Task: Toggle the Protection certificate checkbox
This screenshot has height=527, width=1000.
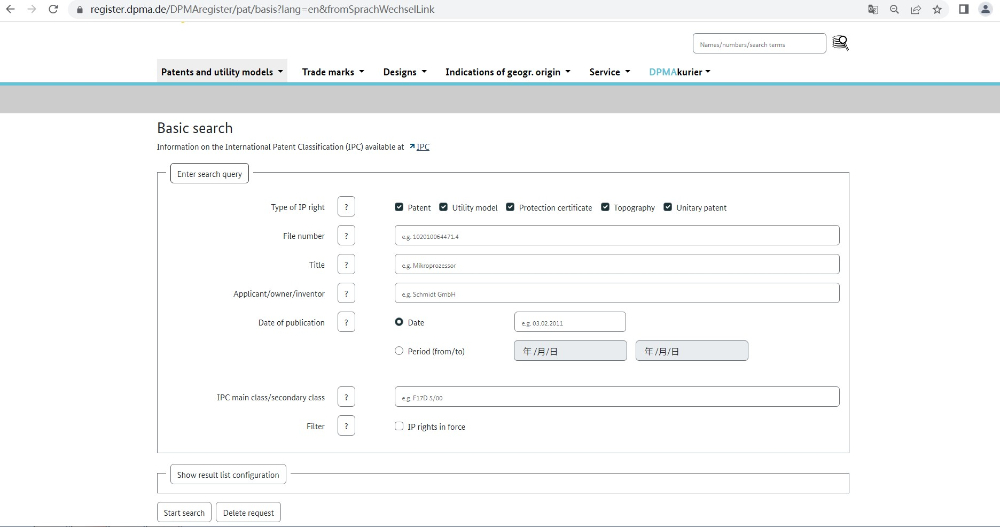Action: point(510,207)
